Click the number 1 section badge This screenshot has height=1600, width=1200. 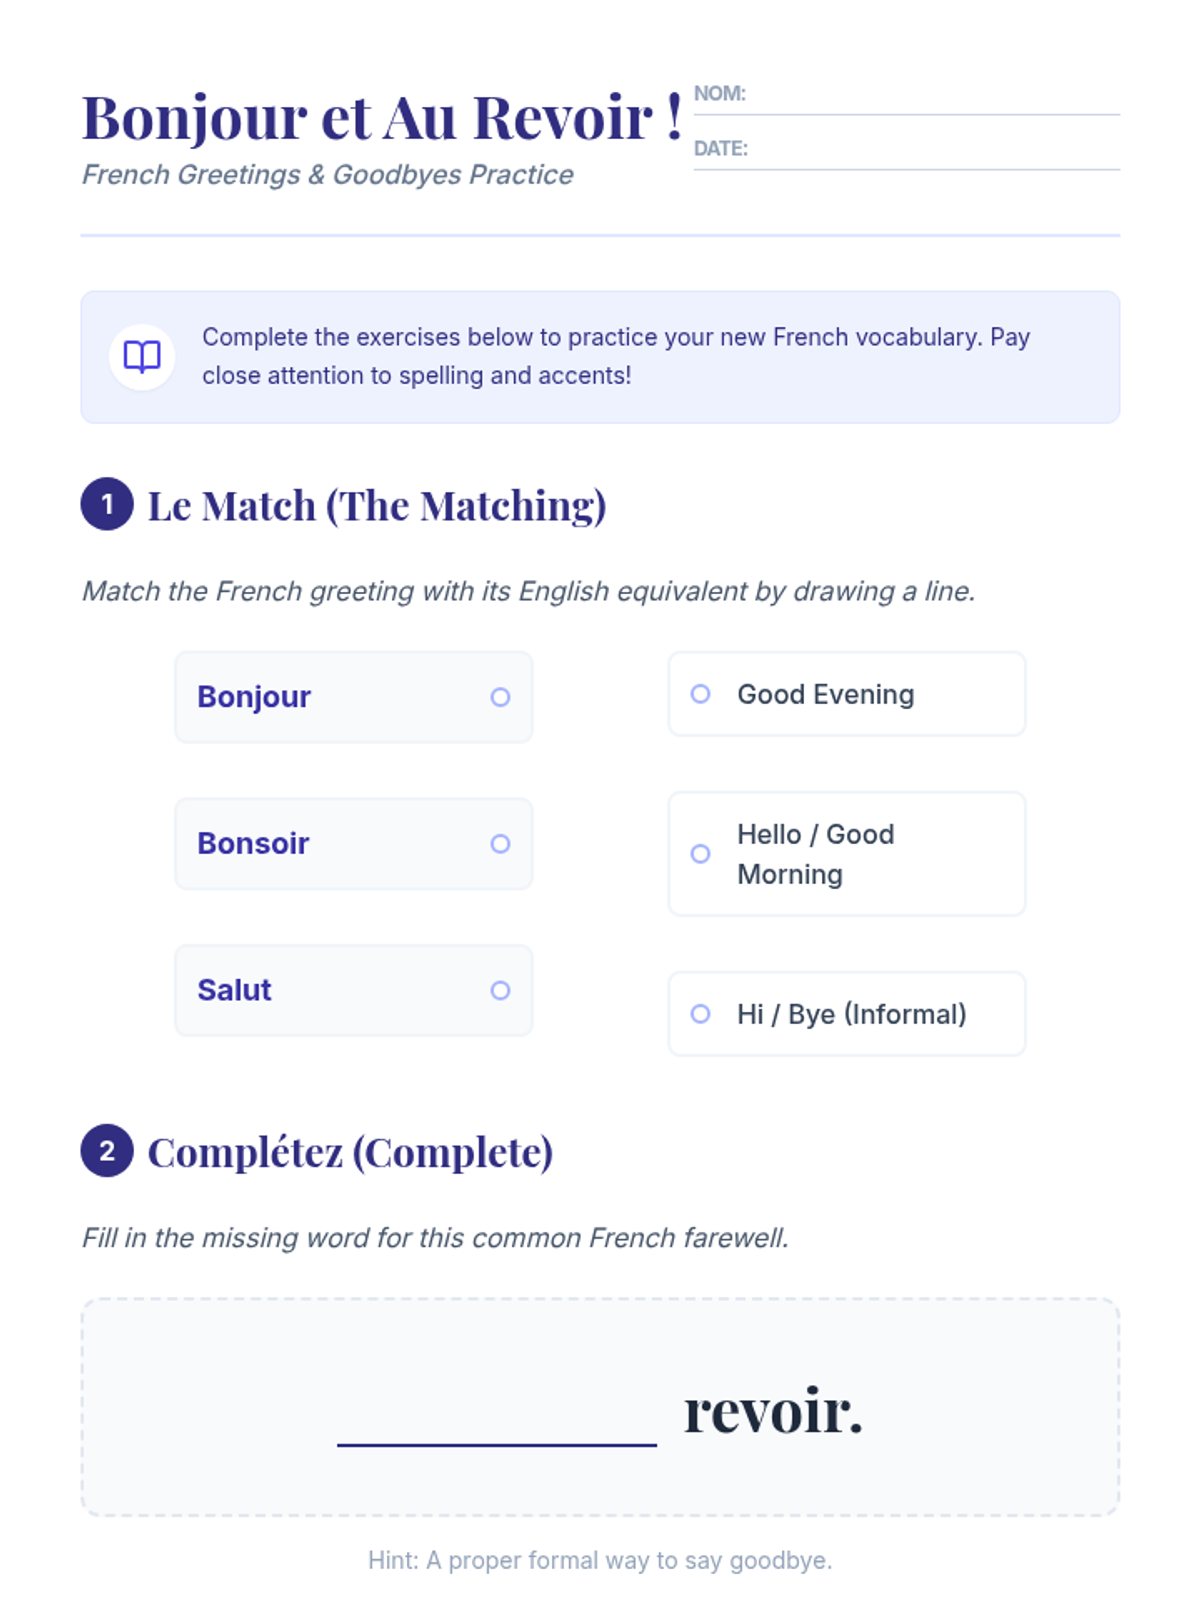(107, 504)
